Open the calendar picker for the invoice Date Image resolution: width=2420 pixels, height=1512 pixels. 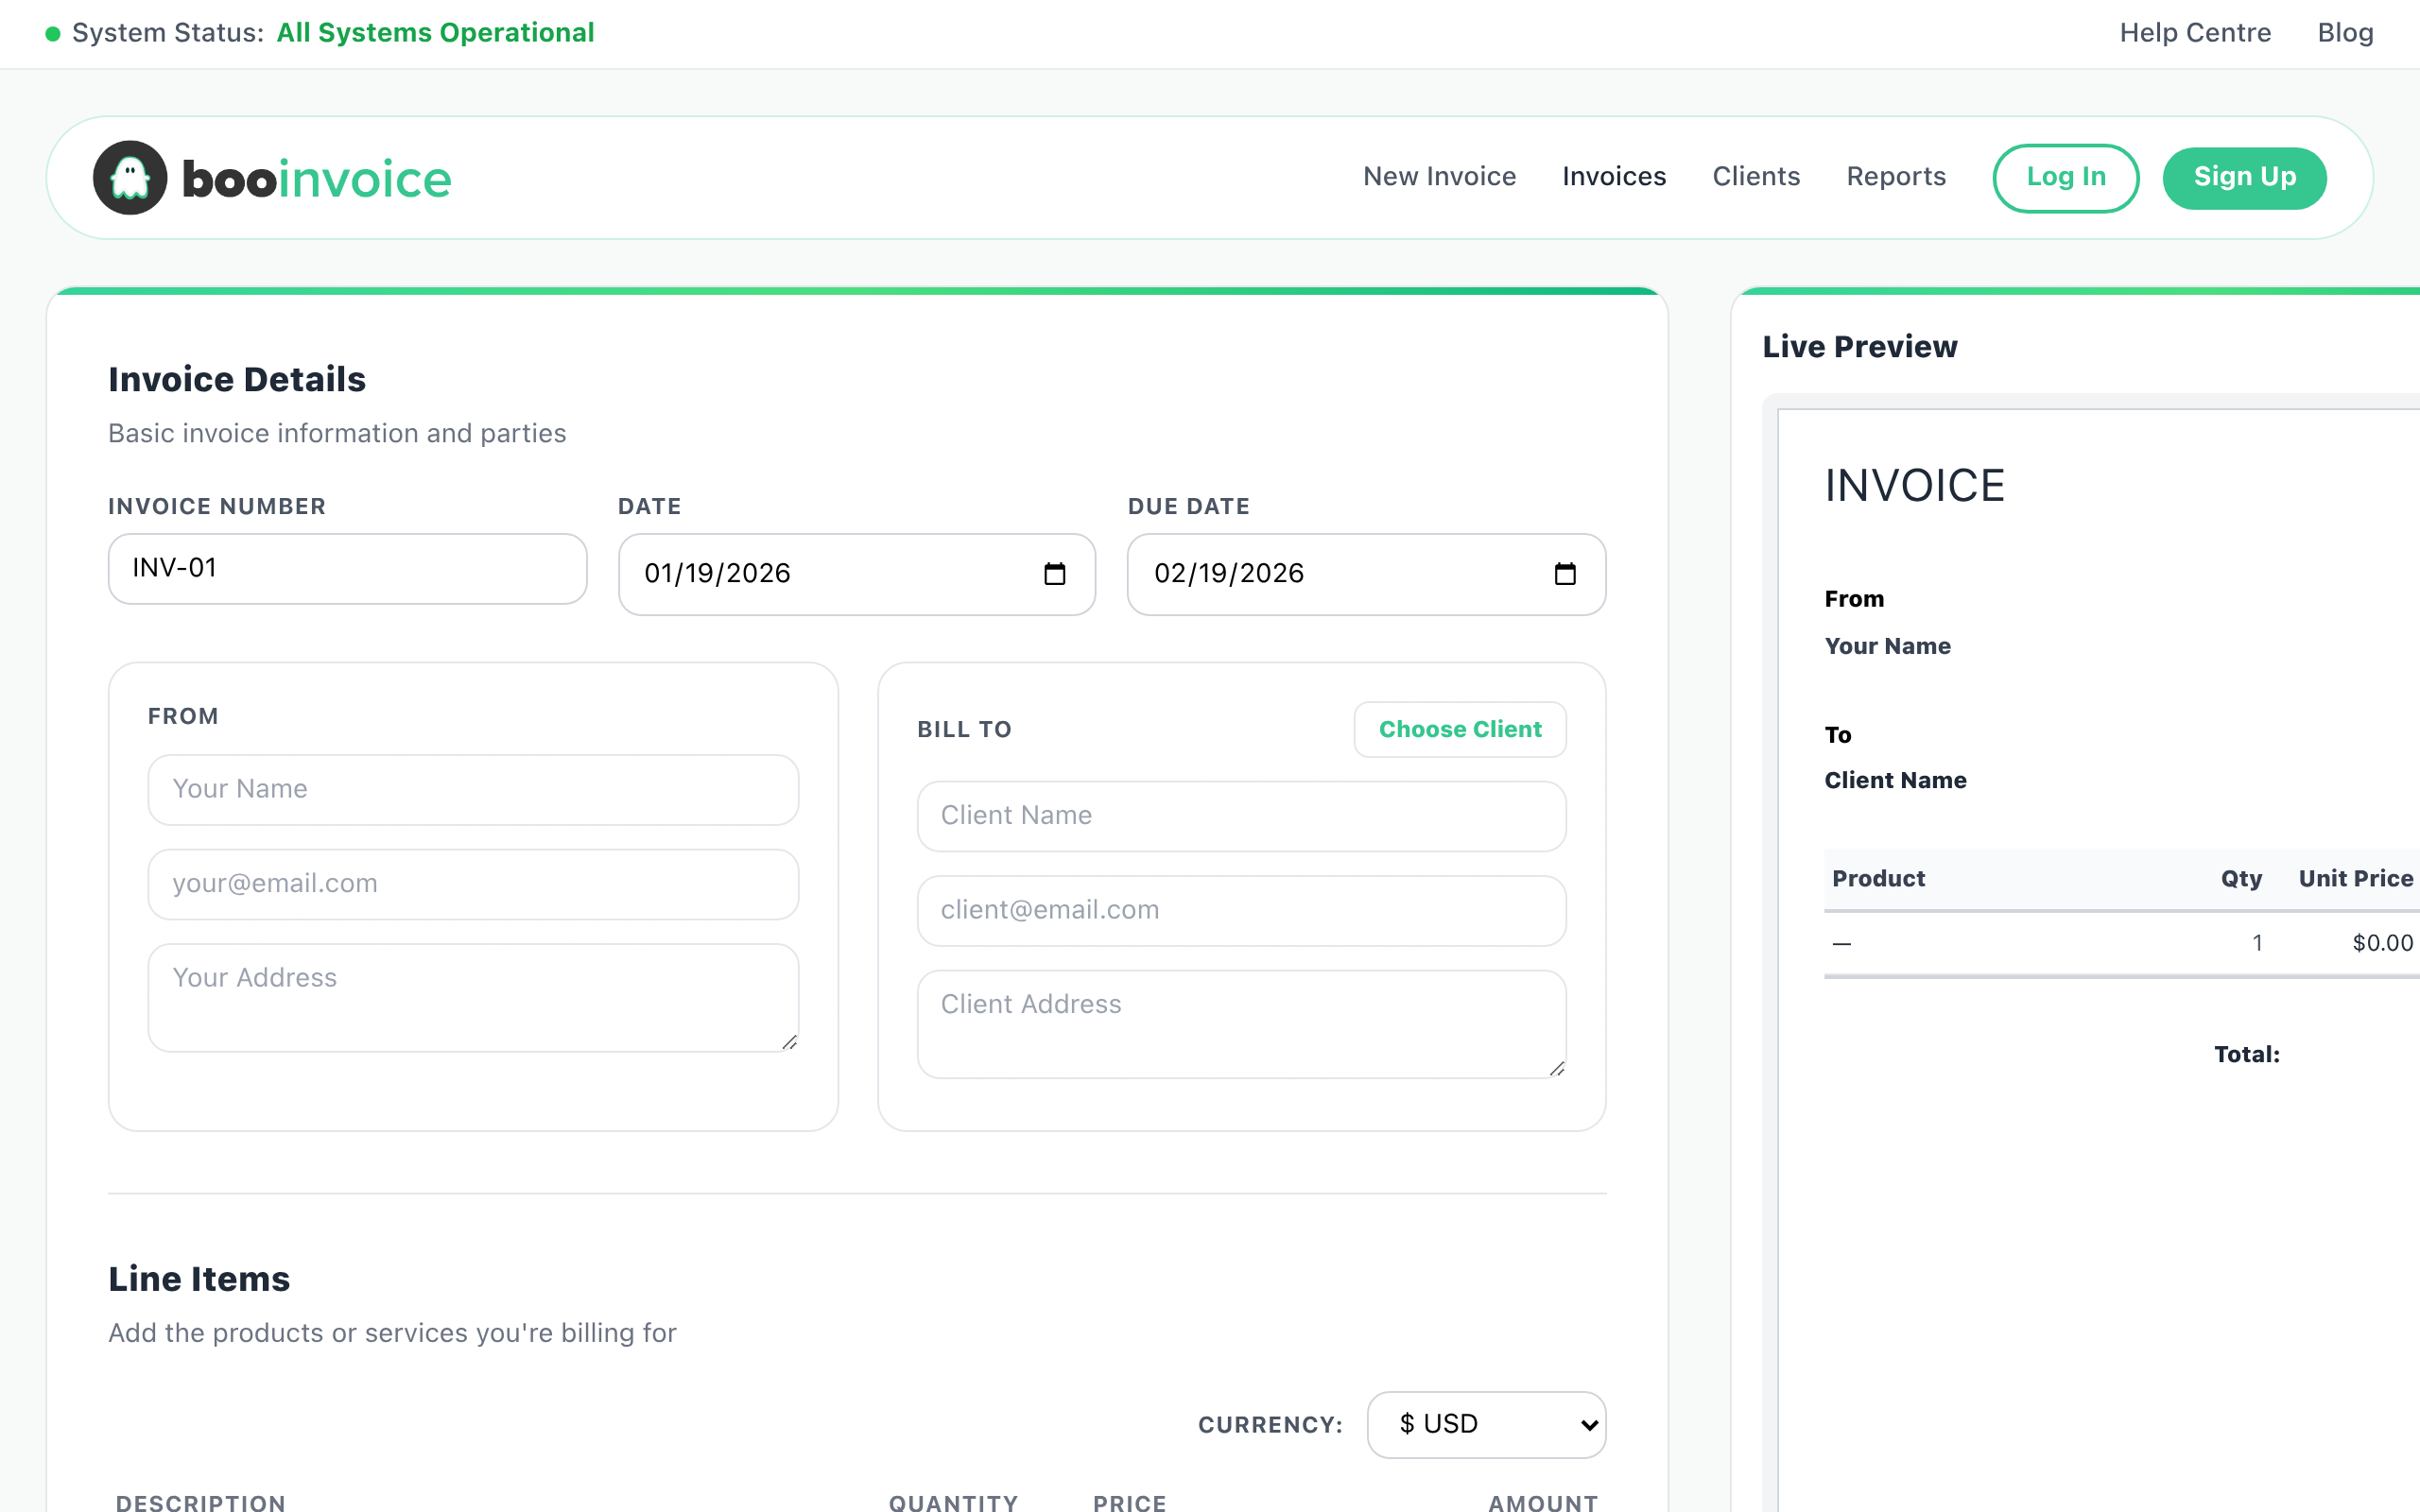(1054, 575)
